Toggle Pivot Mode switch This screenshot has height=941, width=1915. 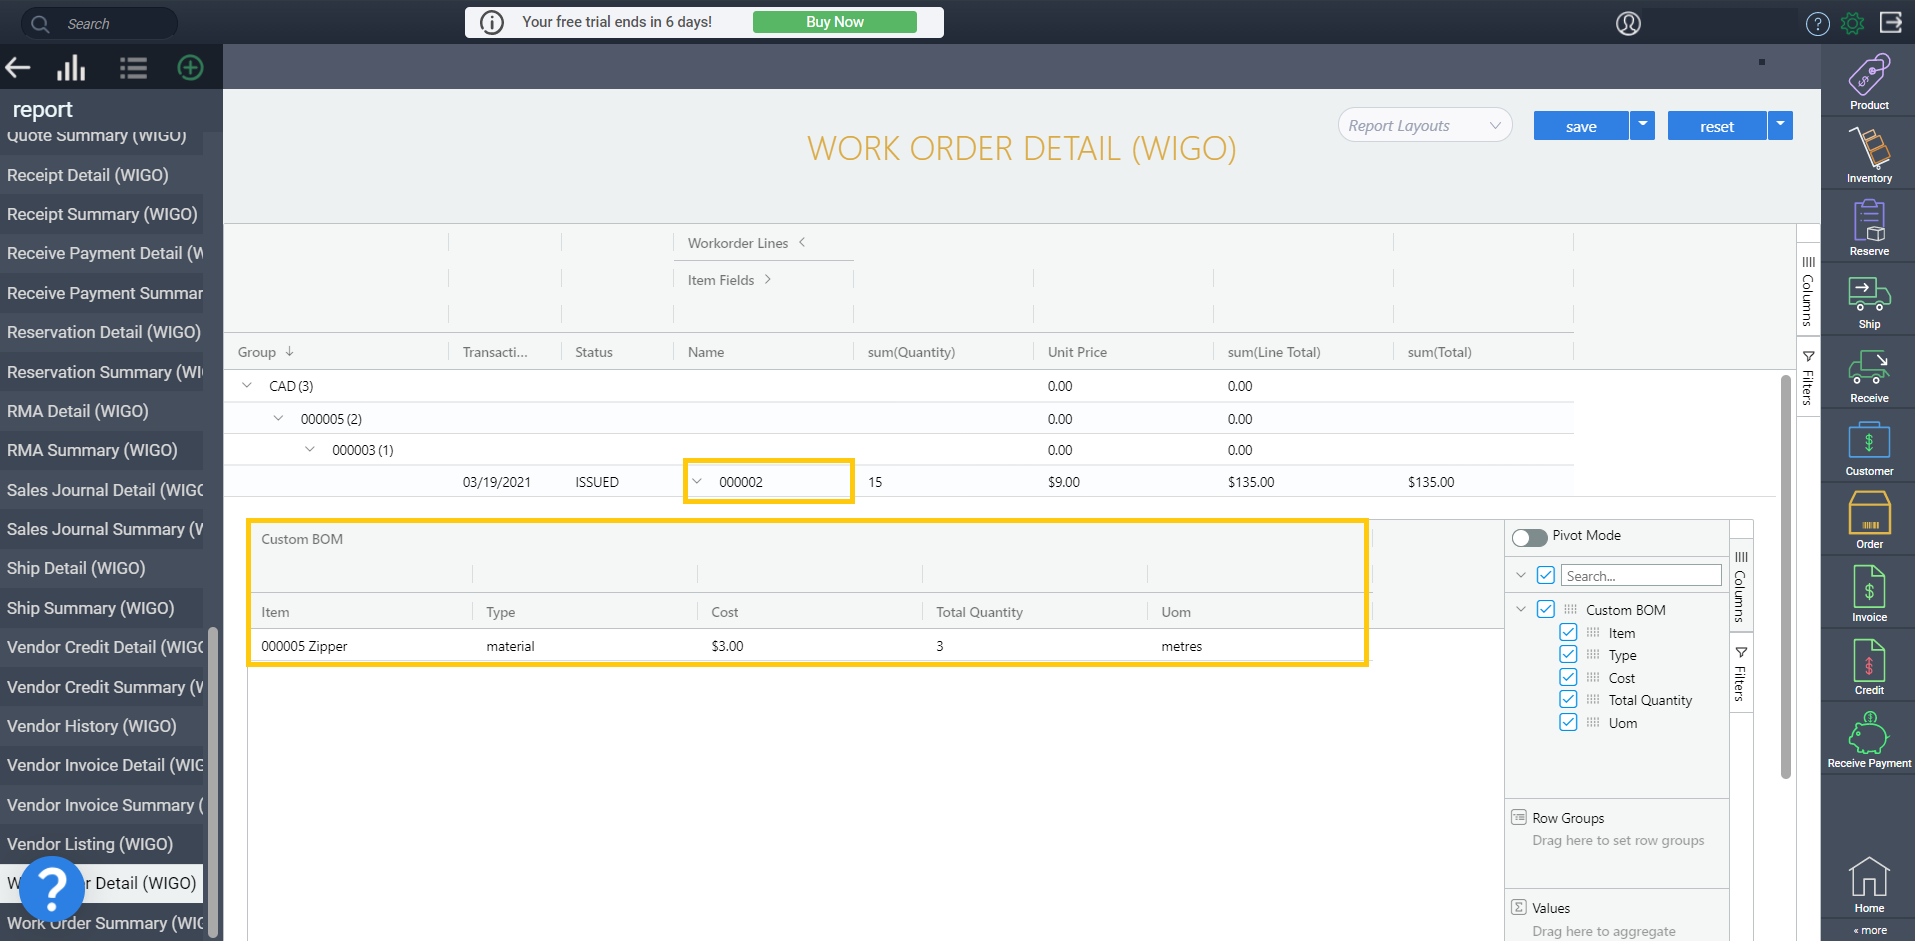pyautogui.click(x=1530, y=537)
